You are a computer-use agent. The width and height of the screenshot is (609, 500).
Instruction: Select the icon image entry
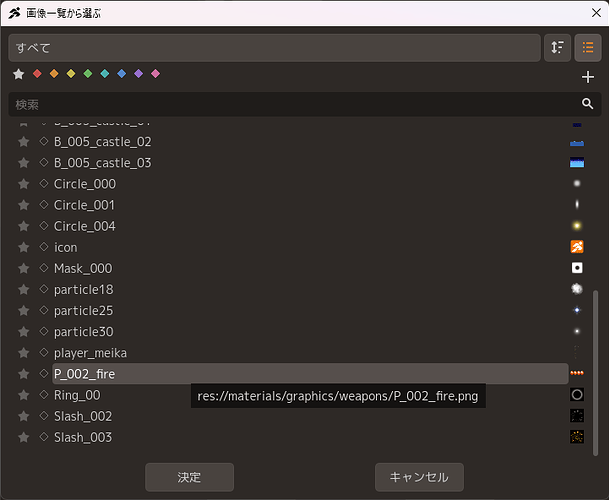310,247
